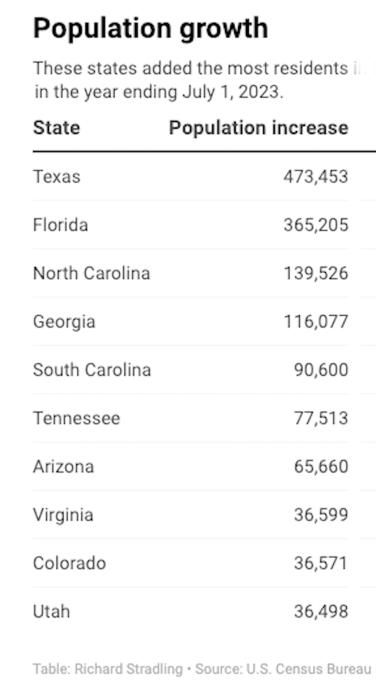Select the Arizona row label
The height and width of the screenshot is (700, 376).
tap(63, 467)
